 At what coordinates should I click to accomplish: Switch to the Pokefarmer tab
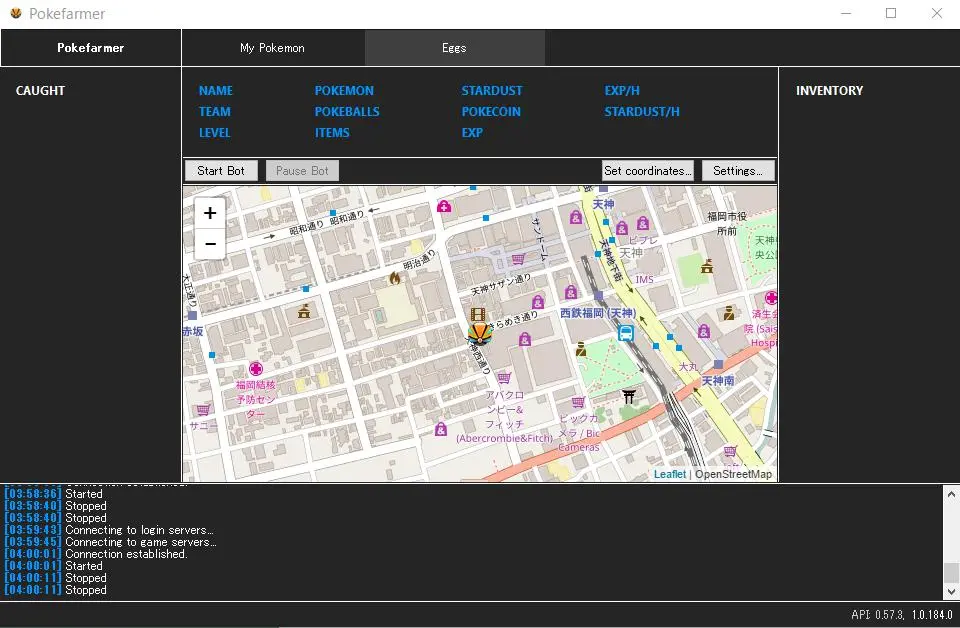click(x=91, y=48)
